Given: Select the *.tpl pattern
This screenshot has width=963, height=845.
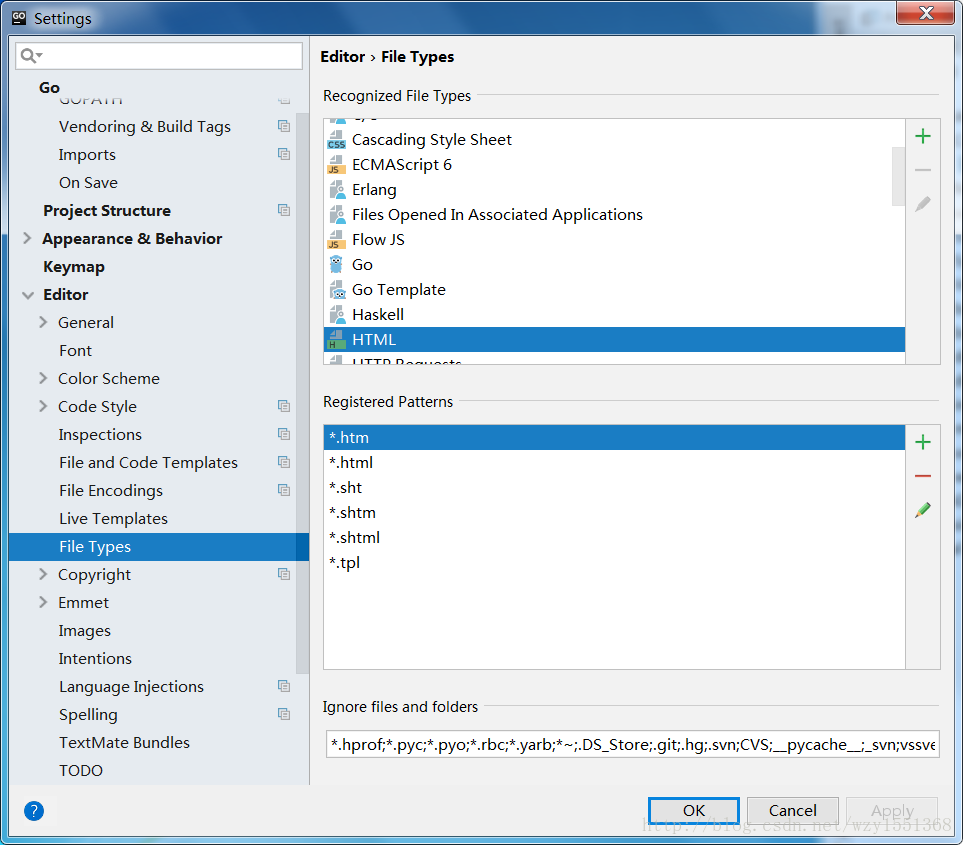Looking at the screenshot, I should 614,563.
